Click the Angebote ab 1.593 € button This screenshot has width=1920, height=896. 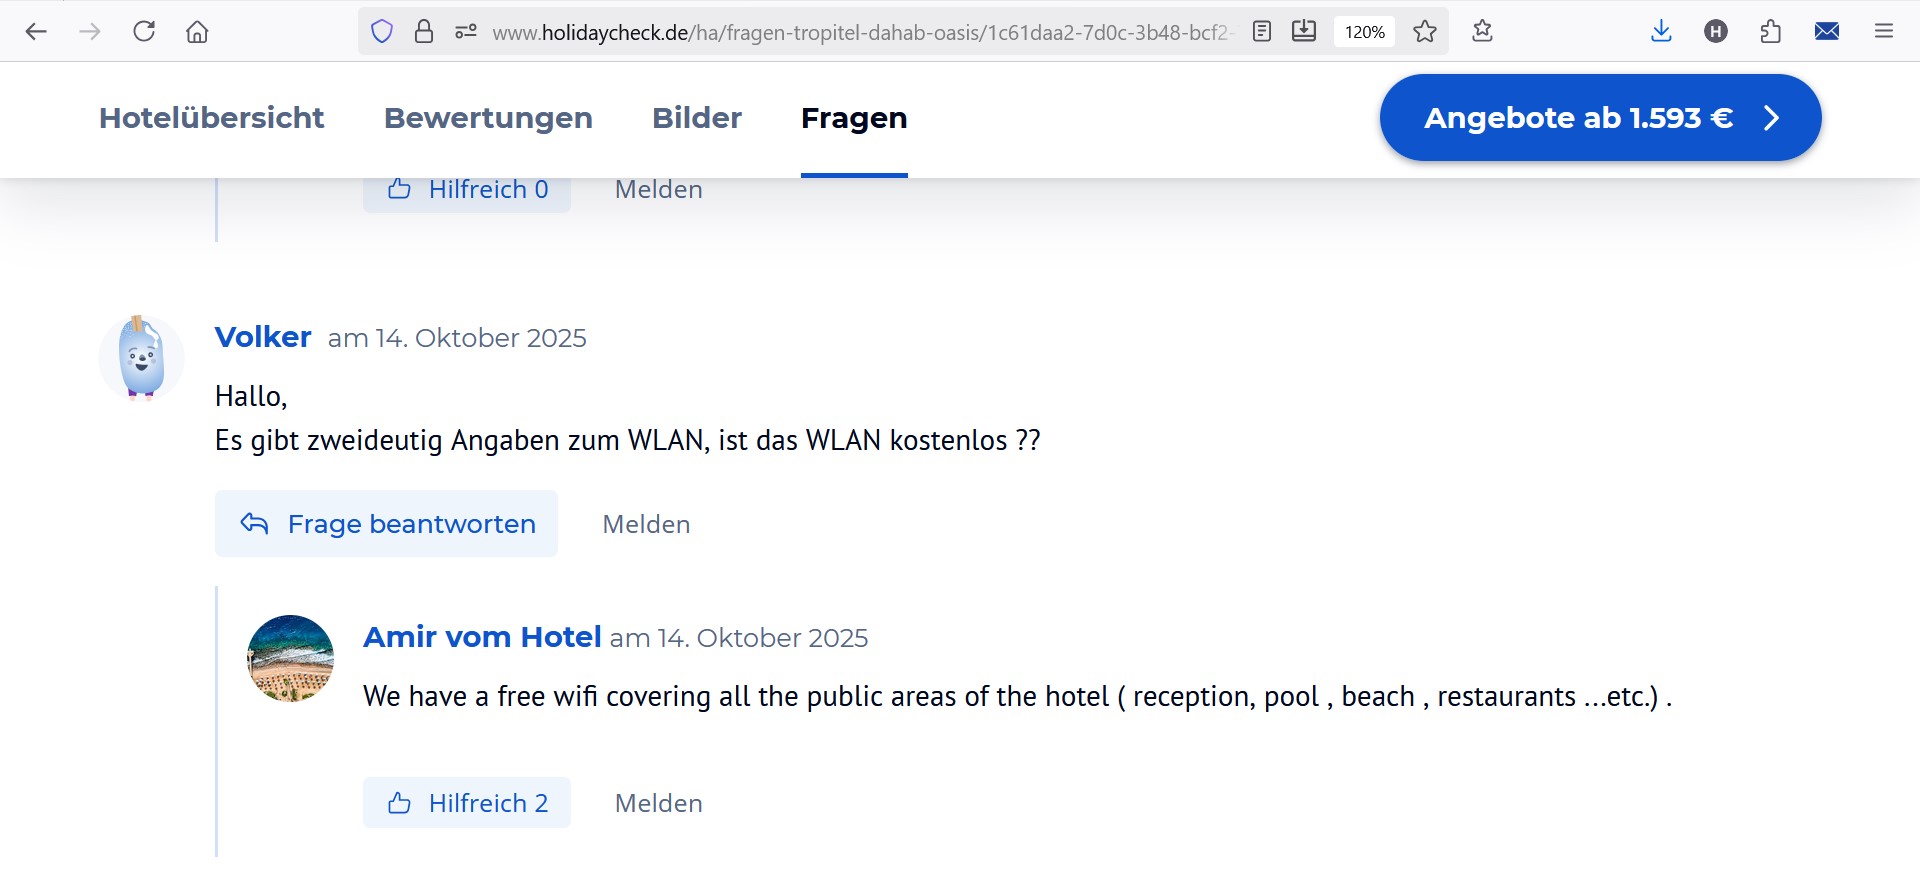pos(1600,118)
